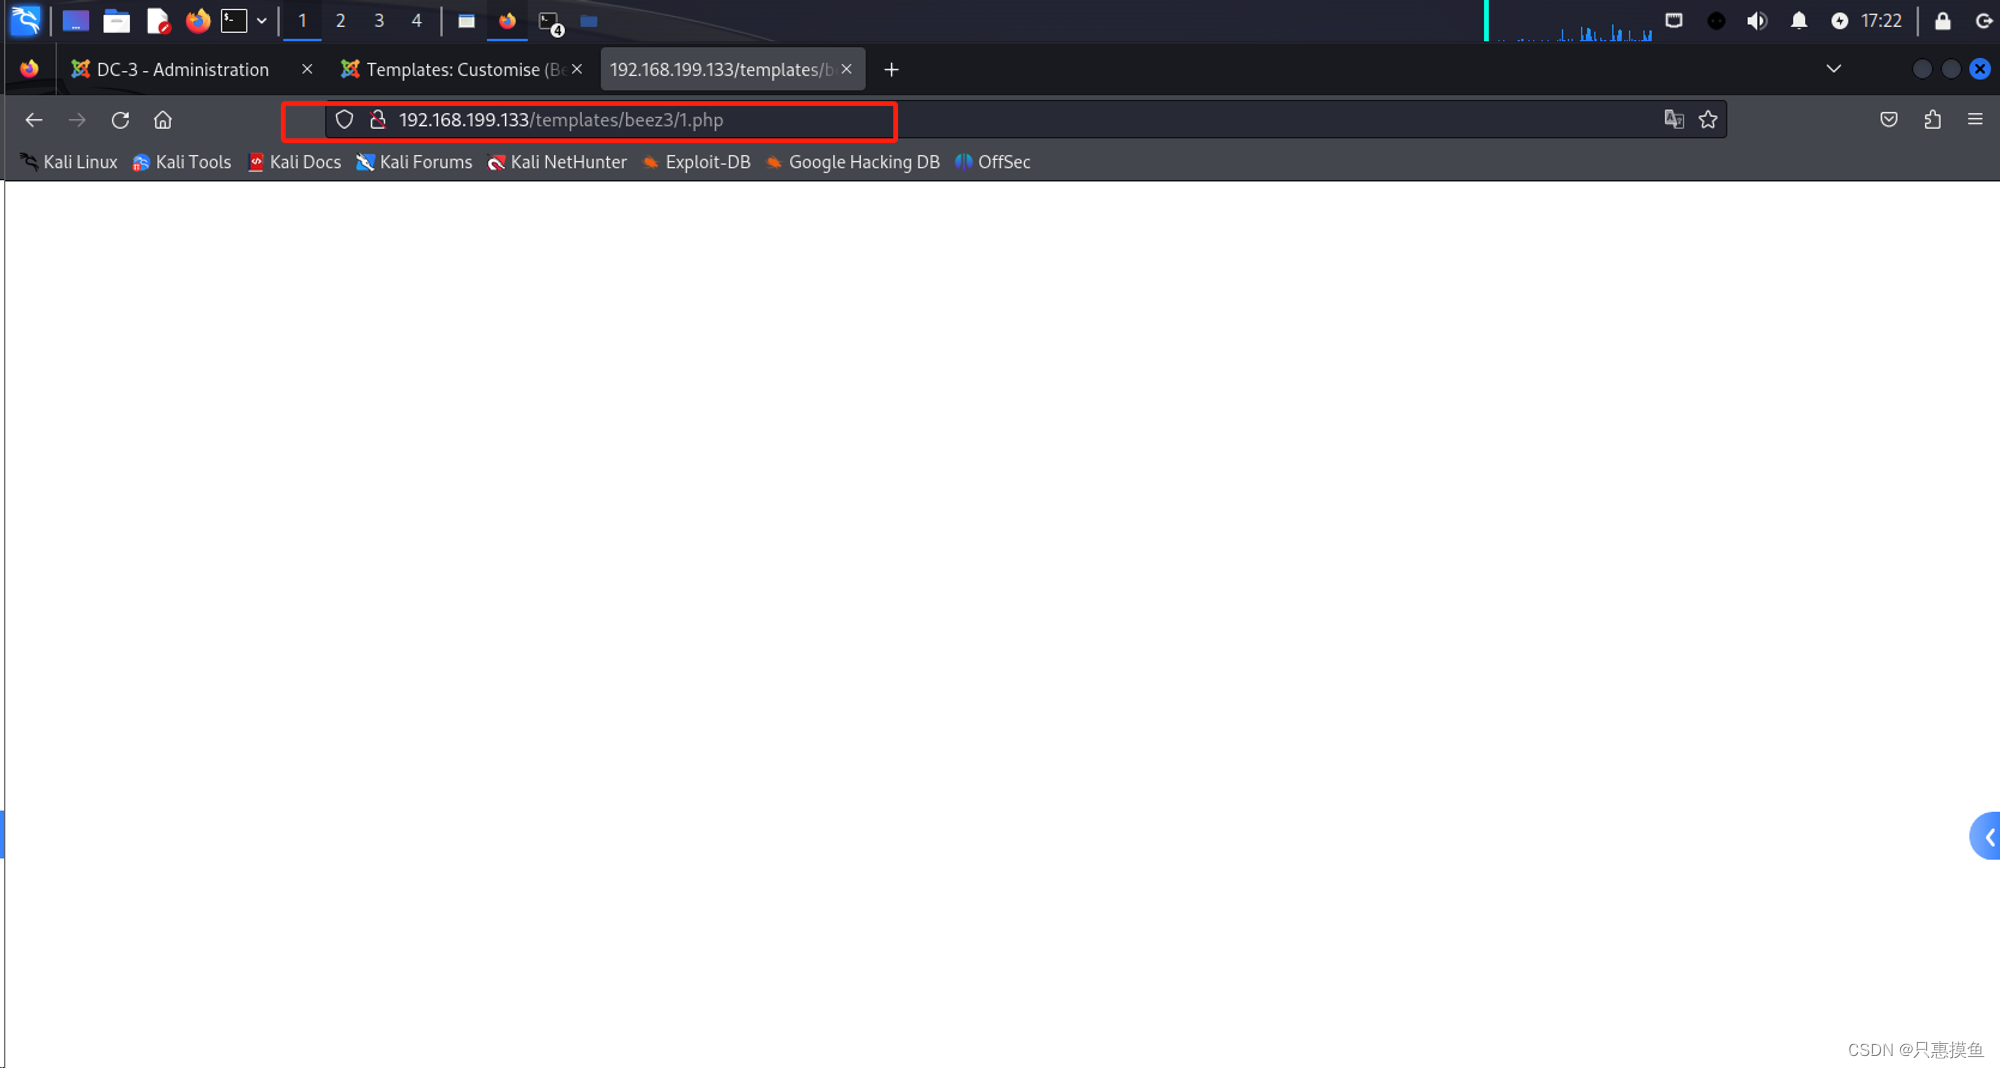Activate the Firefox window in the taskbar
2000x1068 pixels.
click(x=507, y=20)
